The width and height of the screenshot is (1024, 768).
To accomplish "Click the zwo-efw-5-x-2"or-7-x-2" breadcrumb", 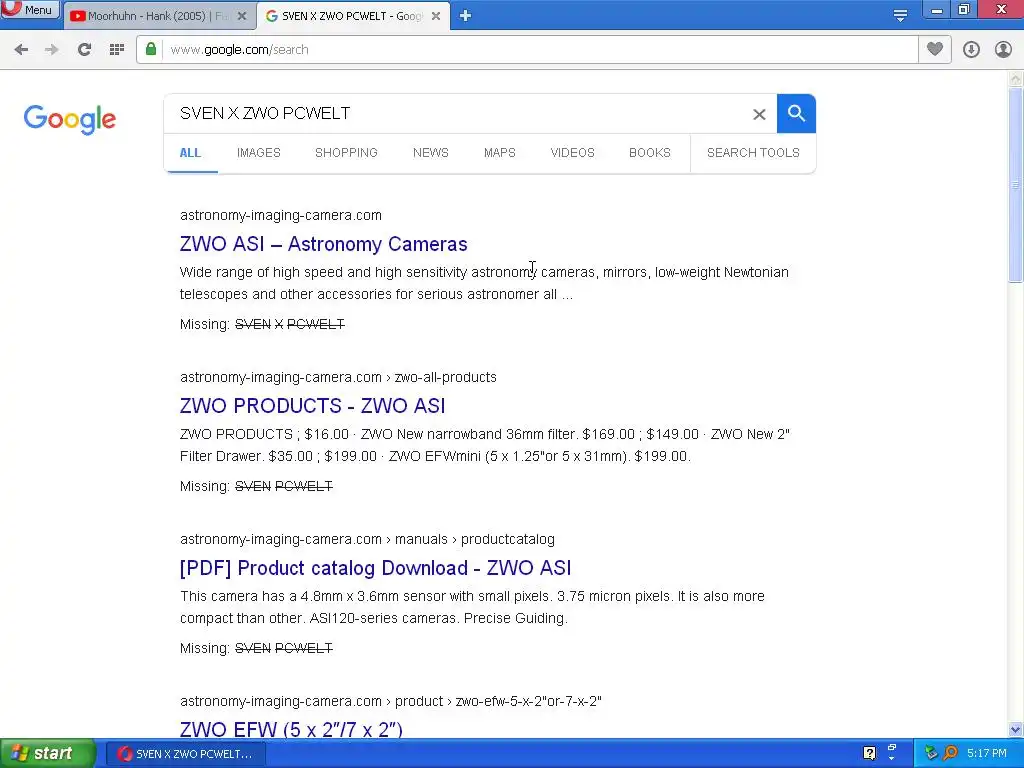I will pyautogui.click(x=528, y=701).
